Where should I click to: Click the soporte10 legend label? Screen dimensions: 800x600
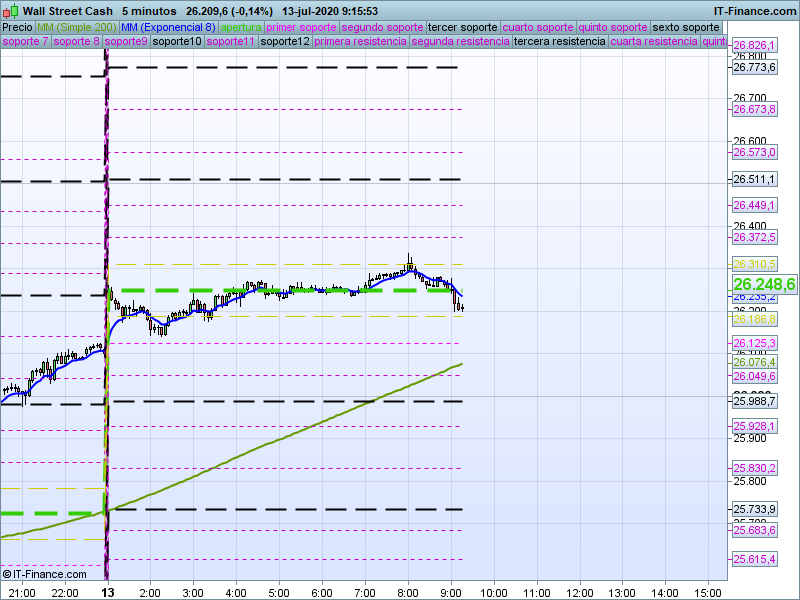[x=179, y=42]
